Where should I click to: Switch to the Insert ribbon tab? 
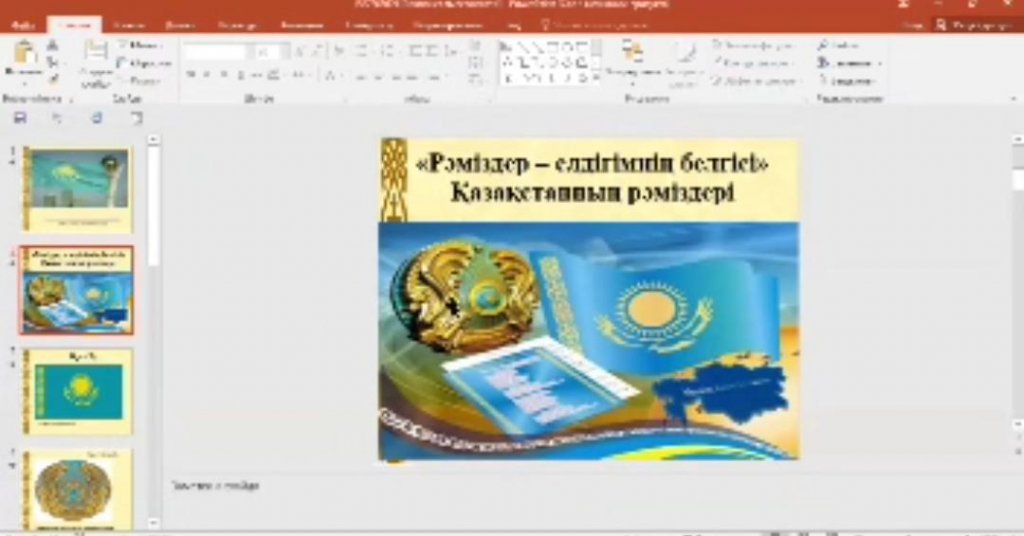[129, 25]
